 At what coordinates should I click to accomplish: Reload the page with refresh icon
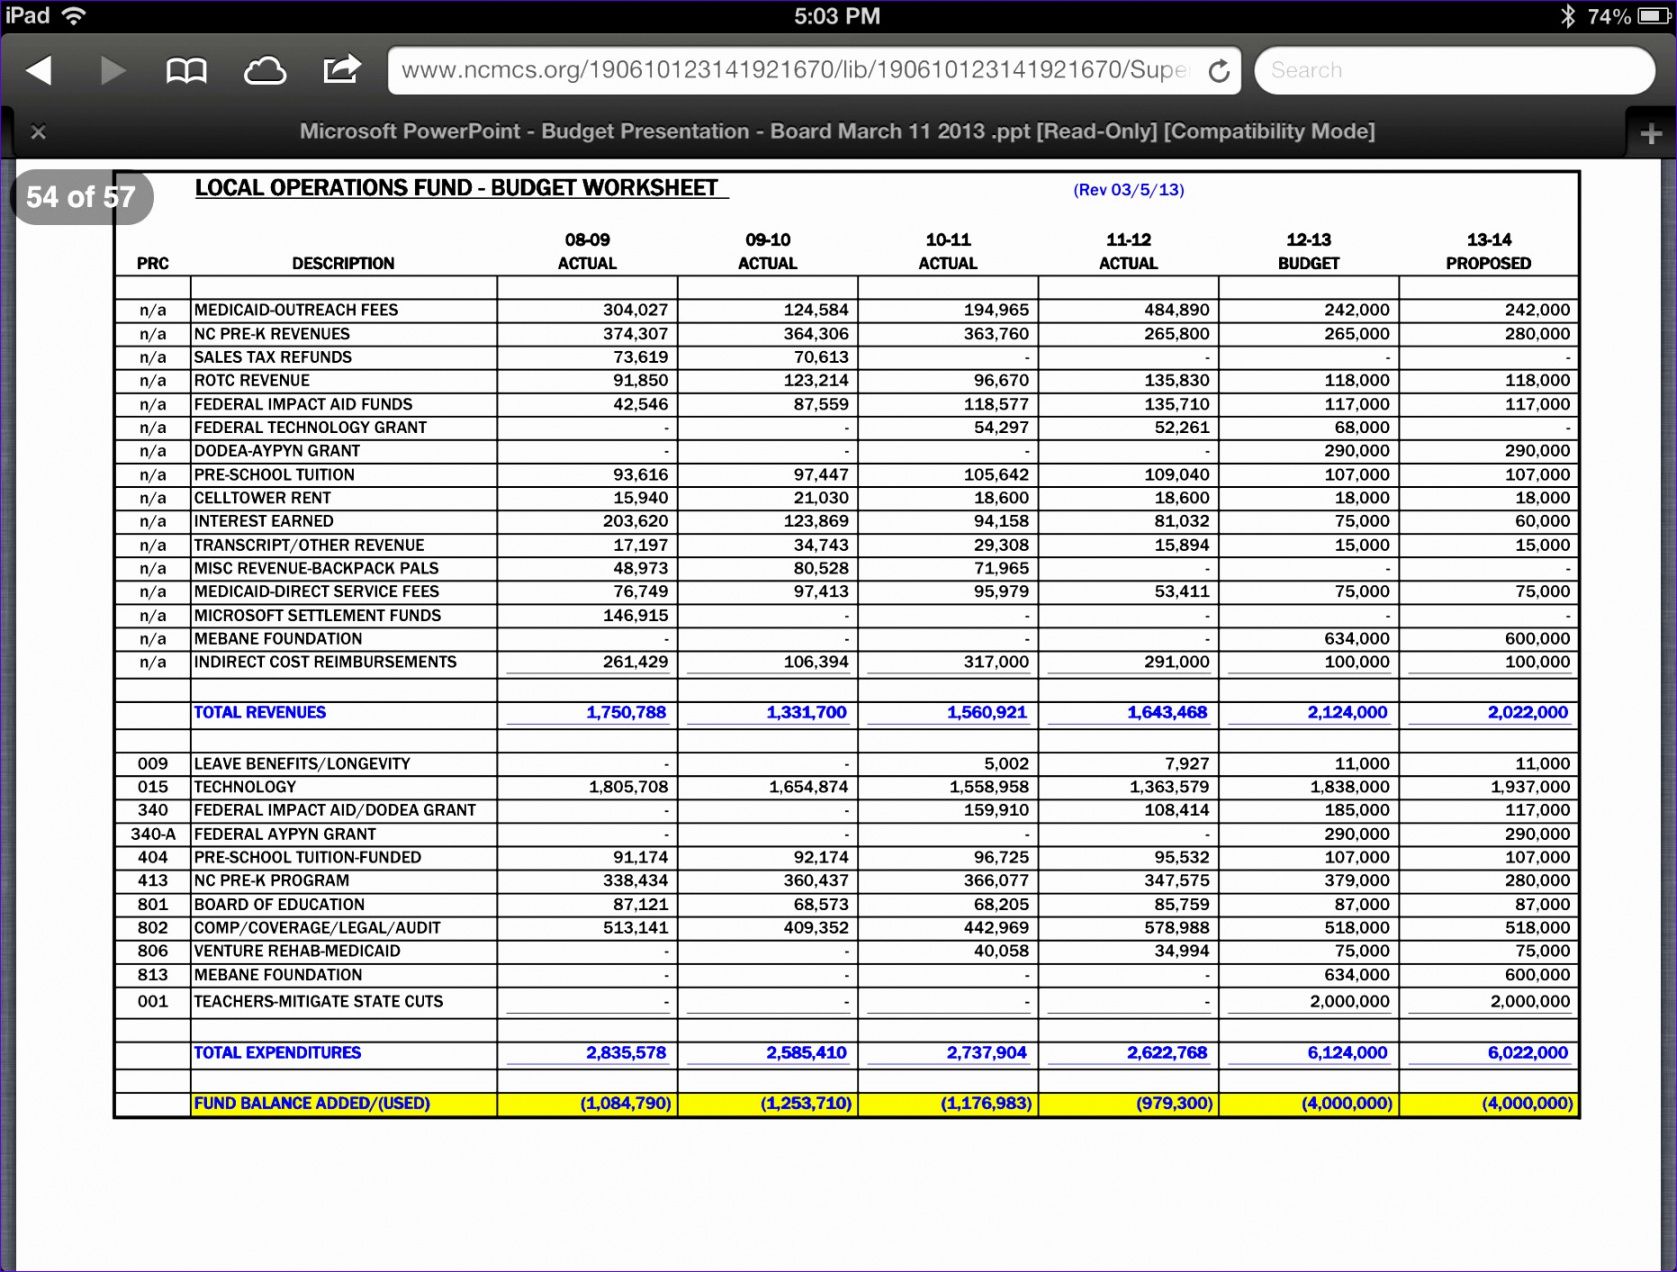coord(1218,71)
